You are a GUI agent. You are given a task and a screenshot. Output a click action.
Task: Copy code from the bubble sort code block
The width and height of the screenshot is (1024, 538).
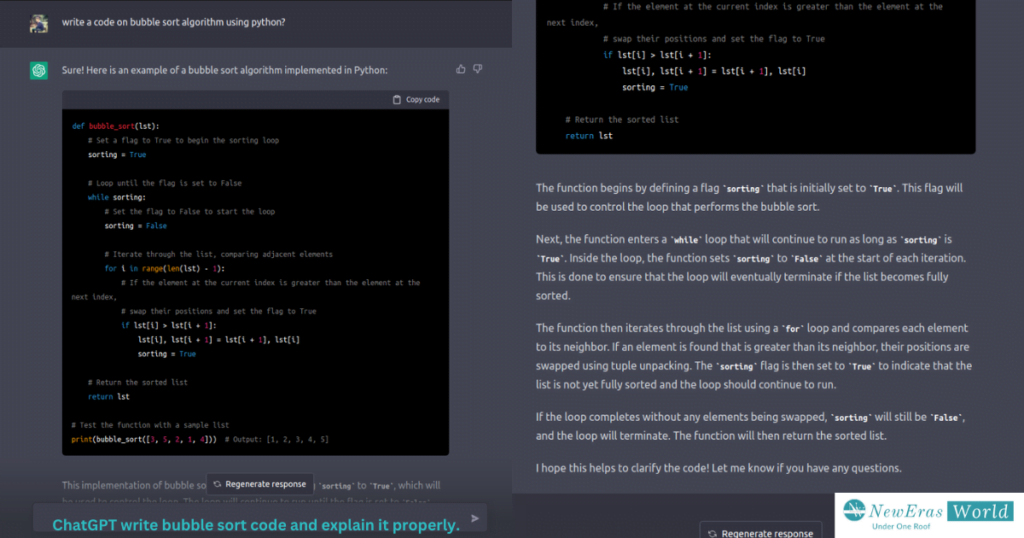pos(416,100)
